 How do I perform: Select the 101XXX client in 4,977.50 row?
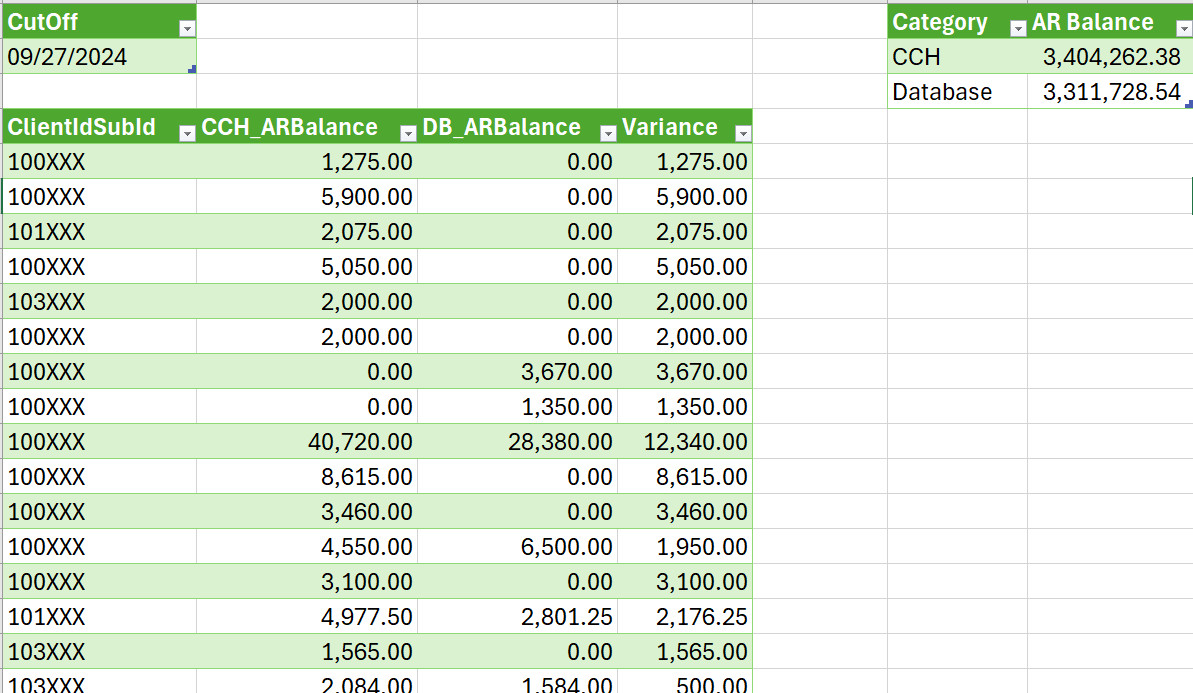tap(99, 616)
